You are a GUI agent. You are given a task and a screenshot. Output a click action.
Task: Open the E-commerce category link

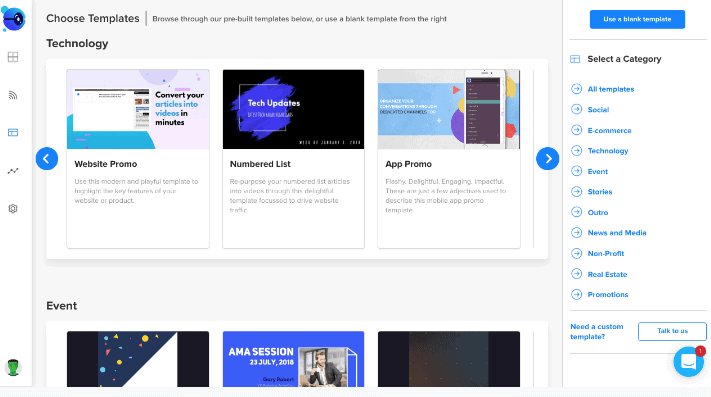pyautogui.click(x=609, y=131)
